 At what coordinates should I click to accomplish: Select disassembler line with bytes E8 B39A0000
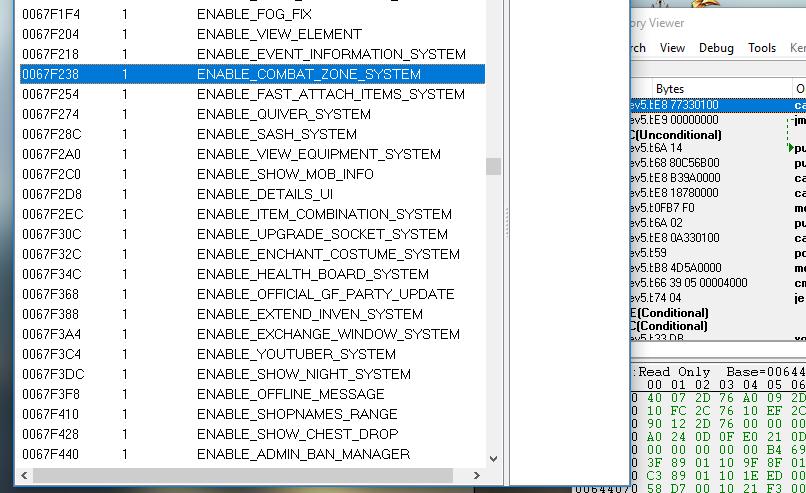[719, 178]
